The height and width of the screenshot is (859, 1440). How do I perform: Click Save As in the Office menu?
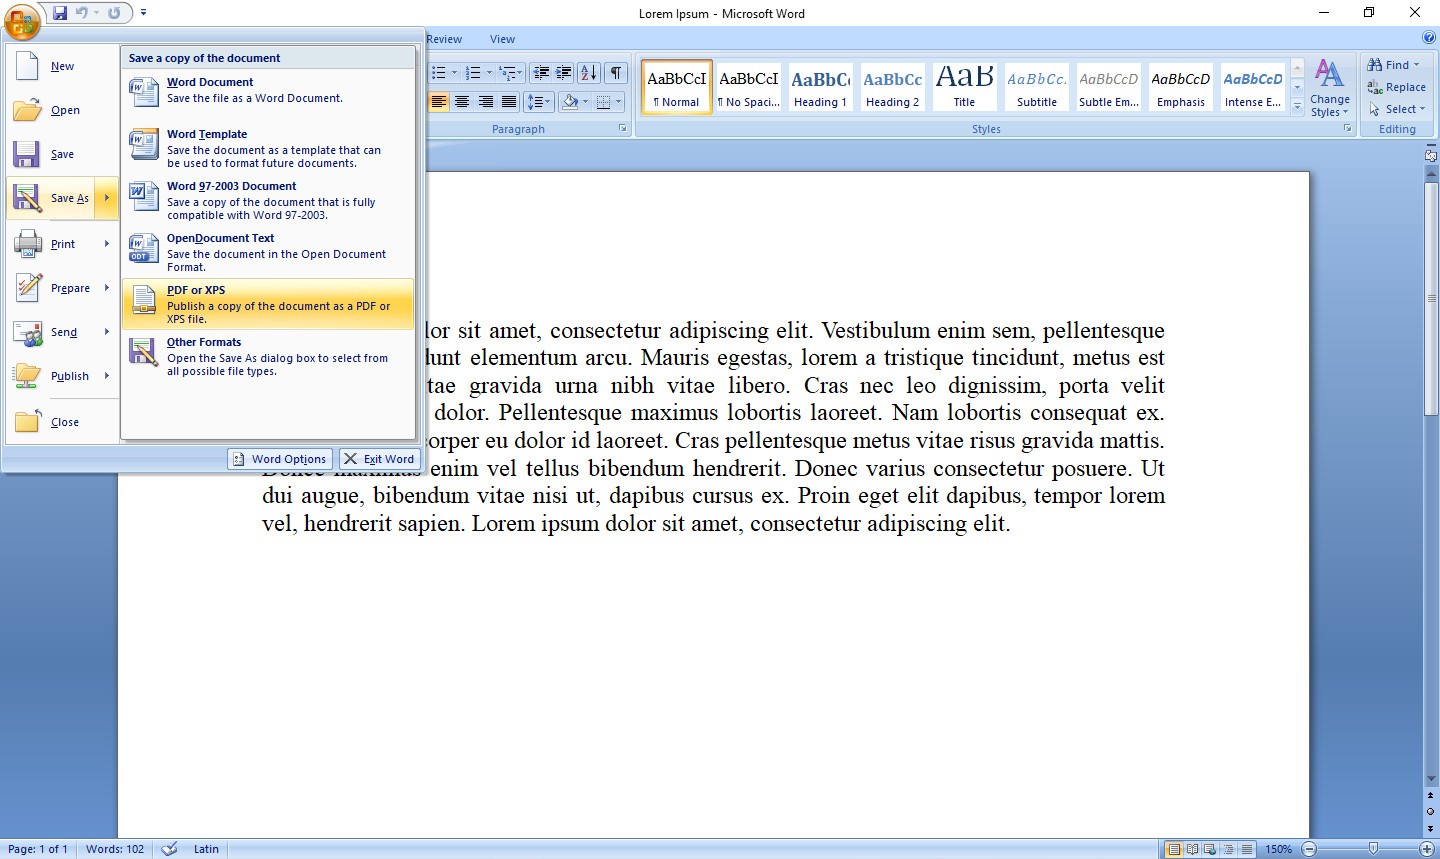(x=51, y=198)
